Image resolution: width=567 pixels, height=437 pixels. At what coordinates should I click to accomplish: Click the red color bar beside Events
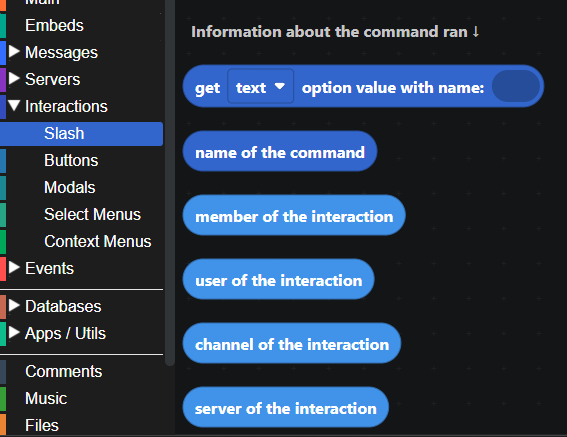pyautogui.click(x=3, y=269)
